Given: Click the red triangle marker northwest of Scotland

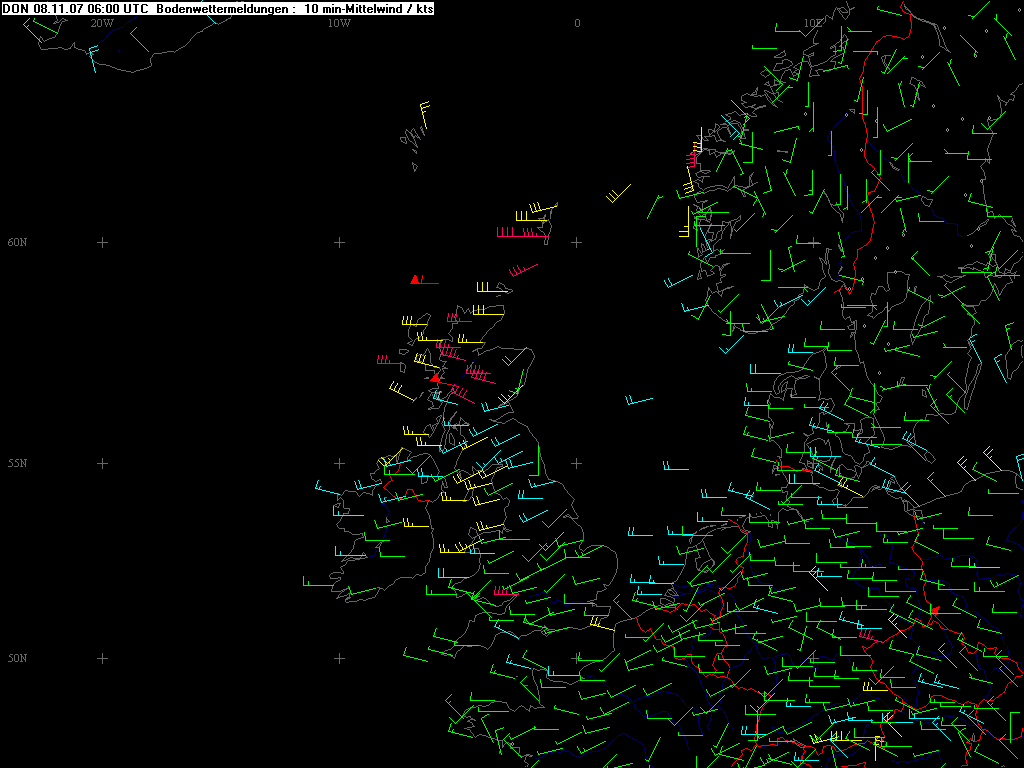Looking at the screenshot, I should 415,279.
